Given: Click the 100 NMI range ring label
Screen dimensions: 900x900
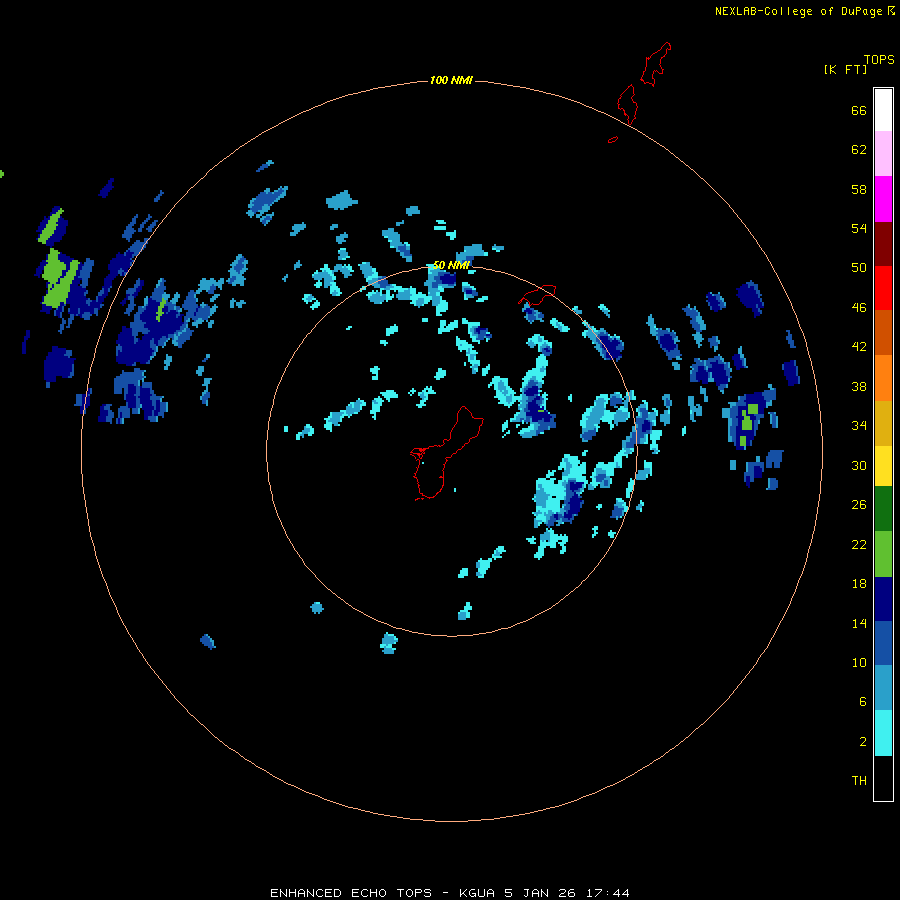Looking at the screenshot, I should coord(451,80).
